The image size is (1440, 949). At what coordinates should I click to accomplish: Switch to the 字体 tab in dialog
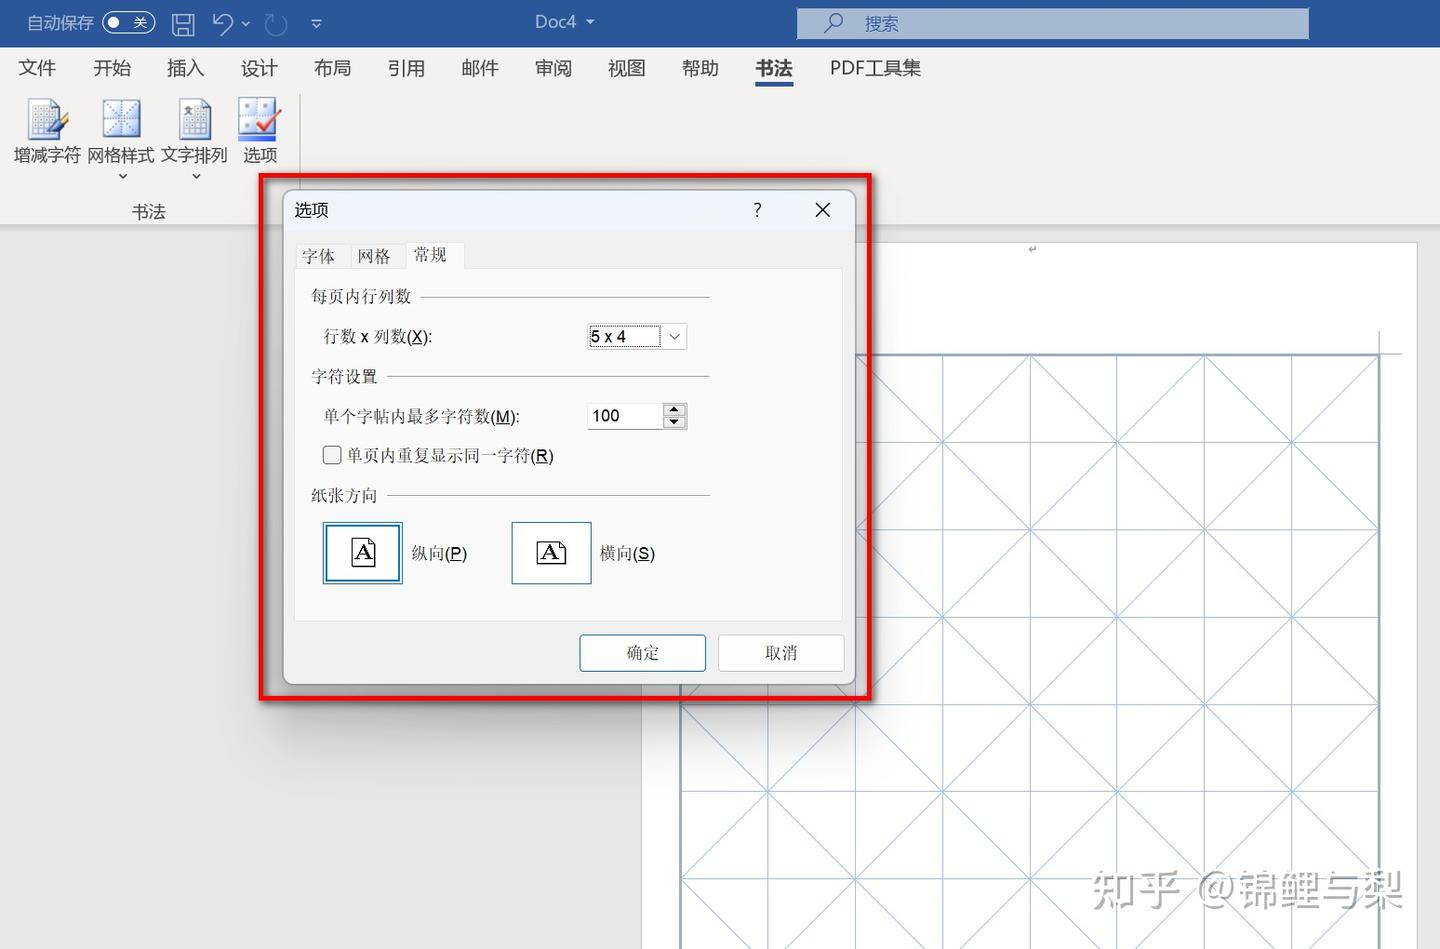point(319,256)
